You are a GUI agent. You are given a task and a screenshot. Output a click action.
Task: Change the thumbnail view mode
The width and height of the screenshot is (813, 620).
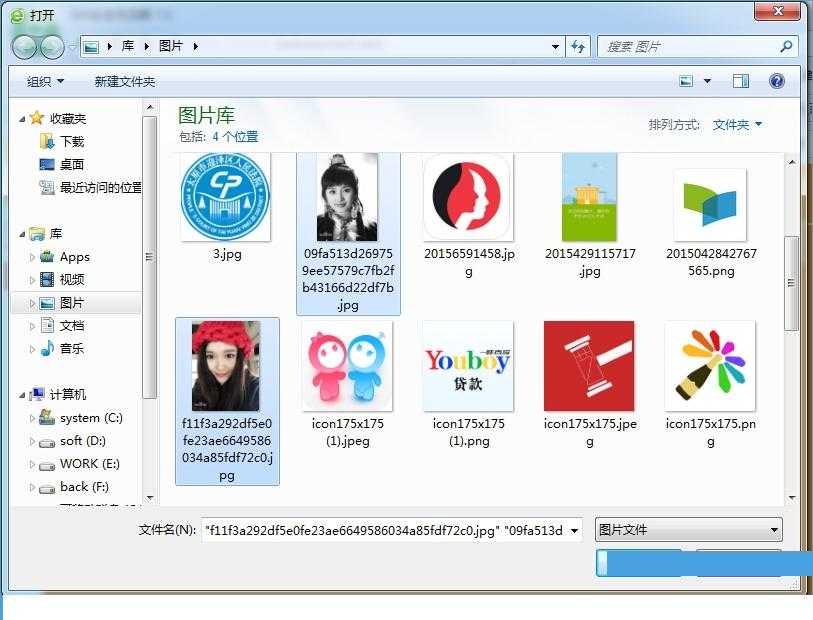point(687,81)
